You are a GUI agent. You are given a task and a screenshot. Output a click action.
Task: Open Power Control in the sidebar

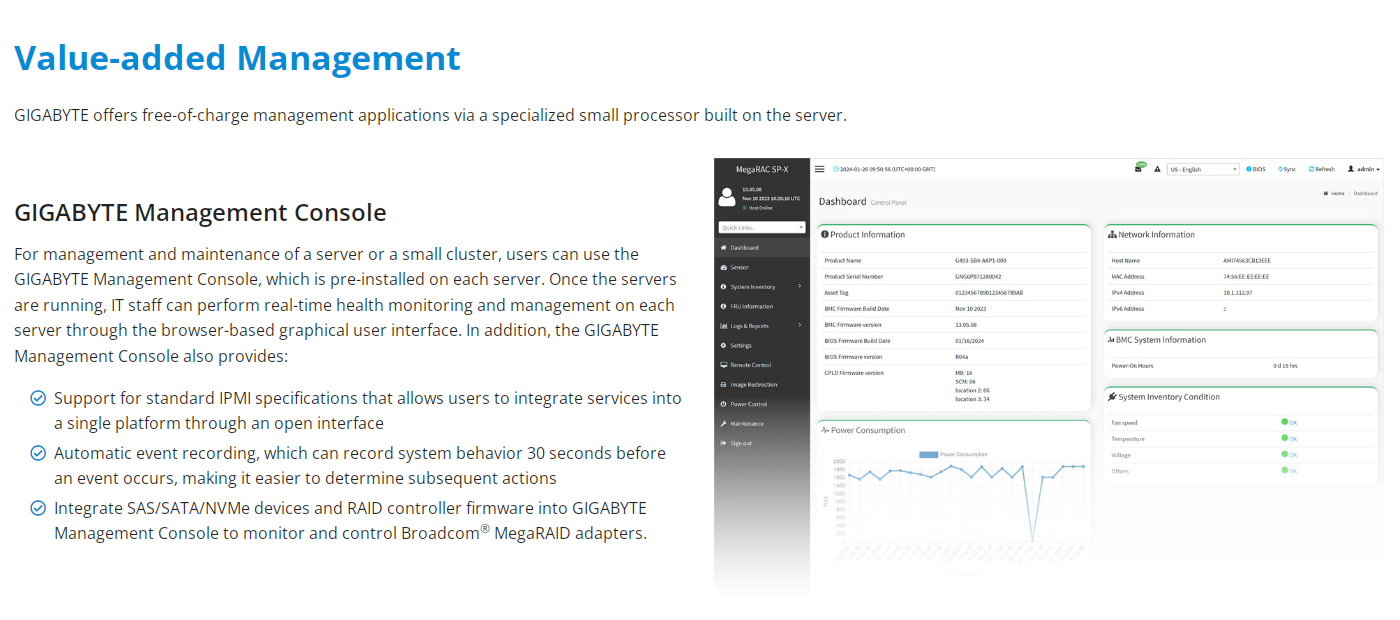(762, 404)
